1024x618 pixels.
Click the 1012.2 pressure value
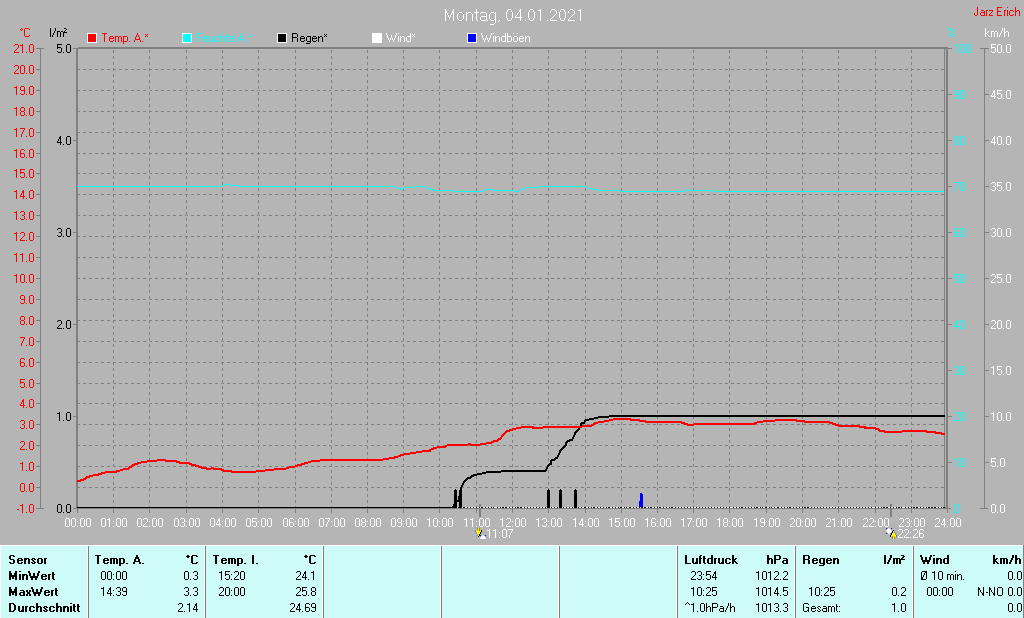point(772,576)
